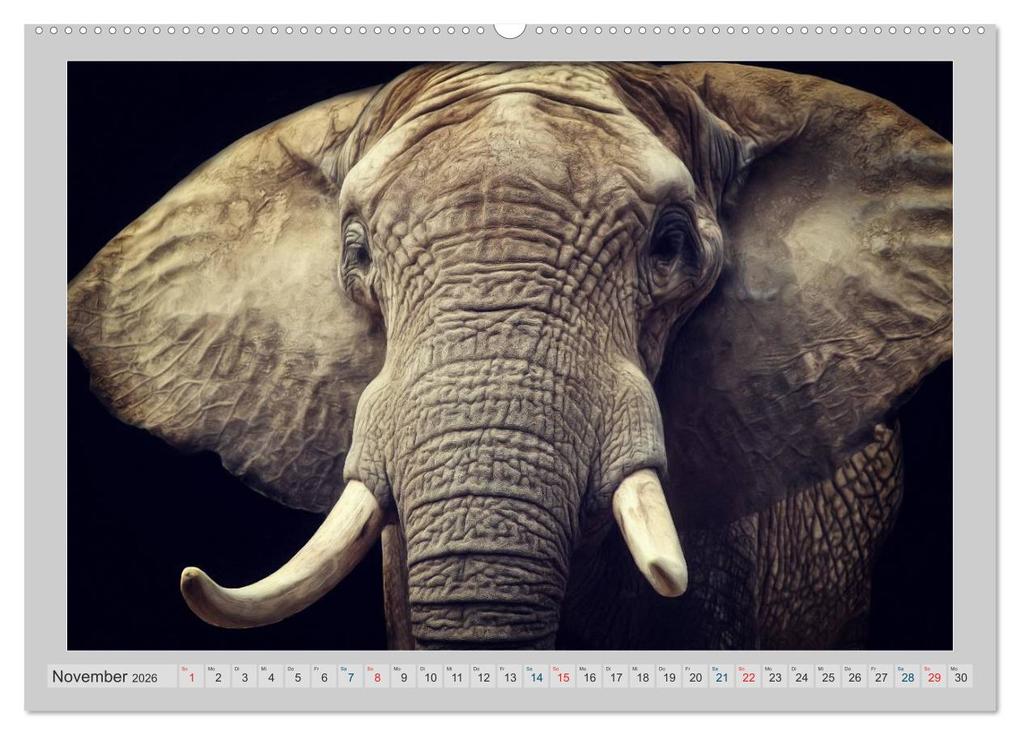Click the November 2026 month label
The width and height of the screenshot is (1020, 735).
click(x=105, y=677)
